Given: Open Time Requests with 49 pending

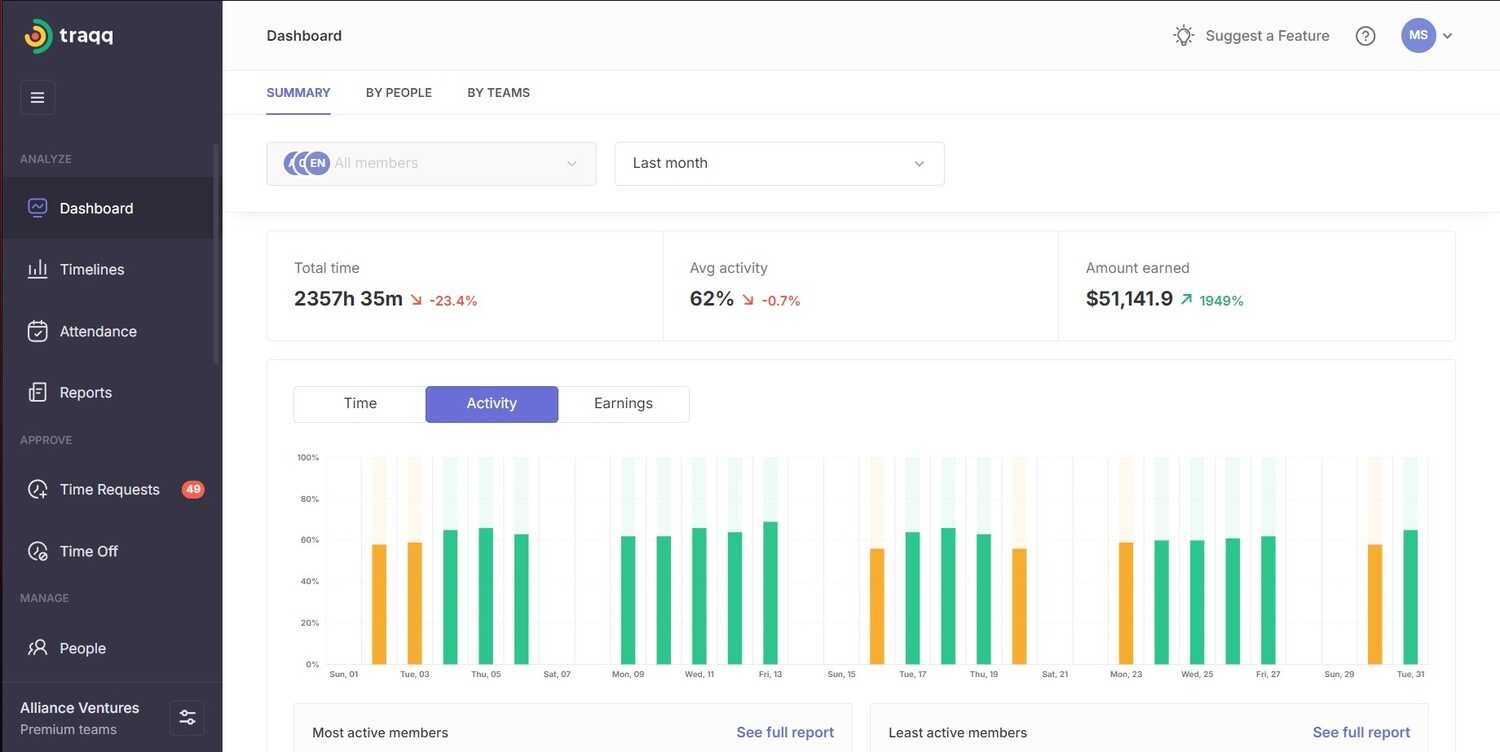Looking at the screenshot, I should [109, 488].
